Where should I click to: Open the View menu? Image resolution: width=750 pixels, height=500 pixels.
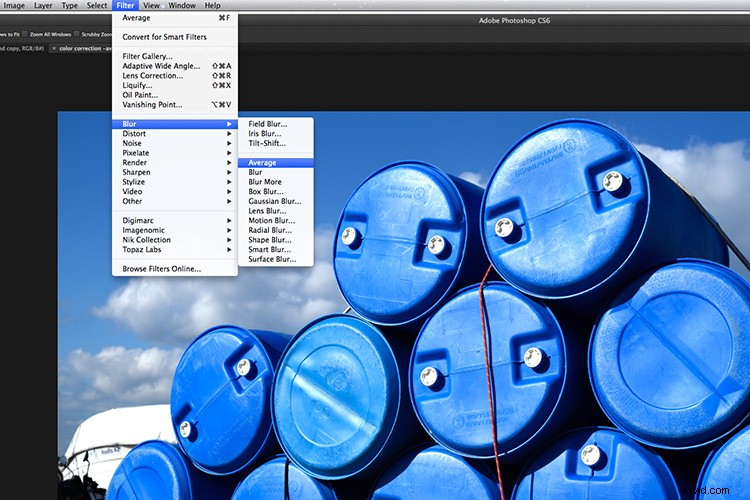click(152, 5)
